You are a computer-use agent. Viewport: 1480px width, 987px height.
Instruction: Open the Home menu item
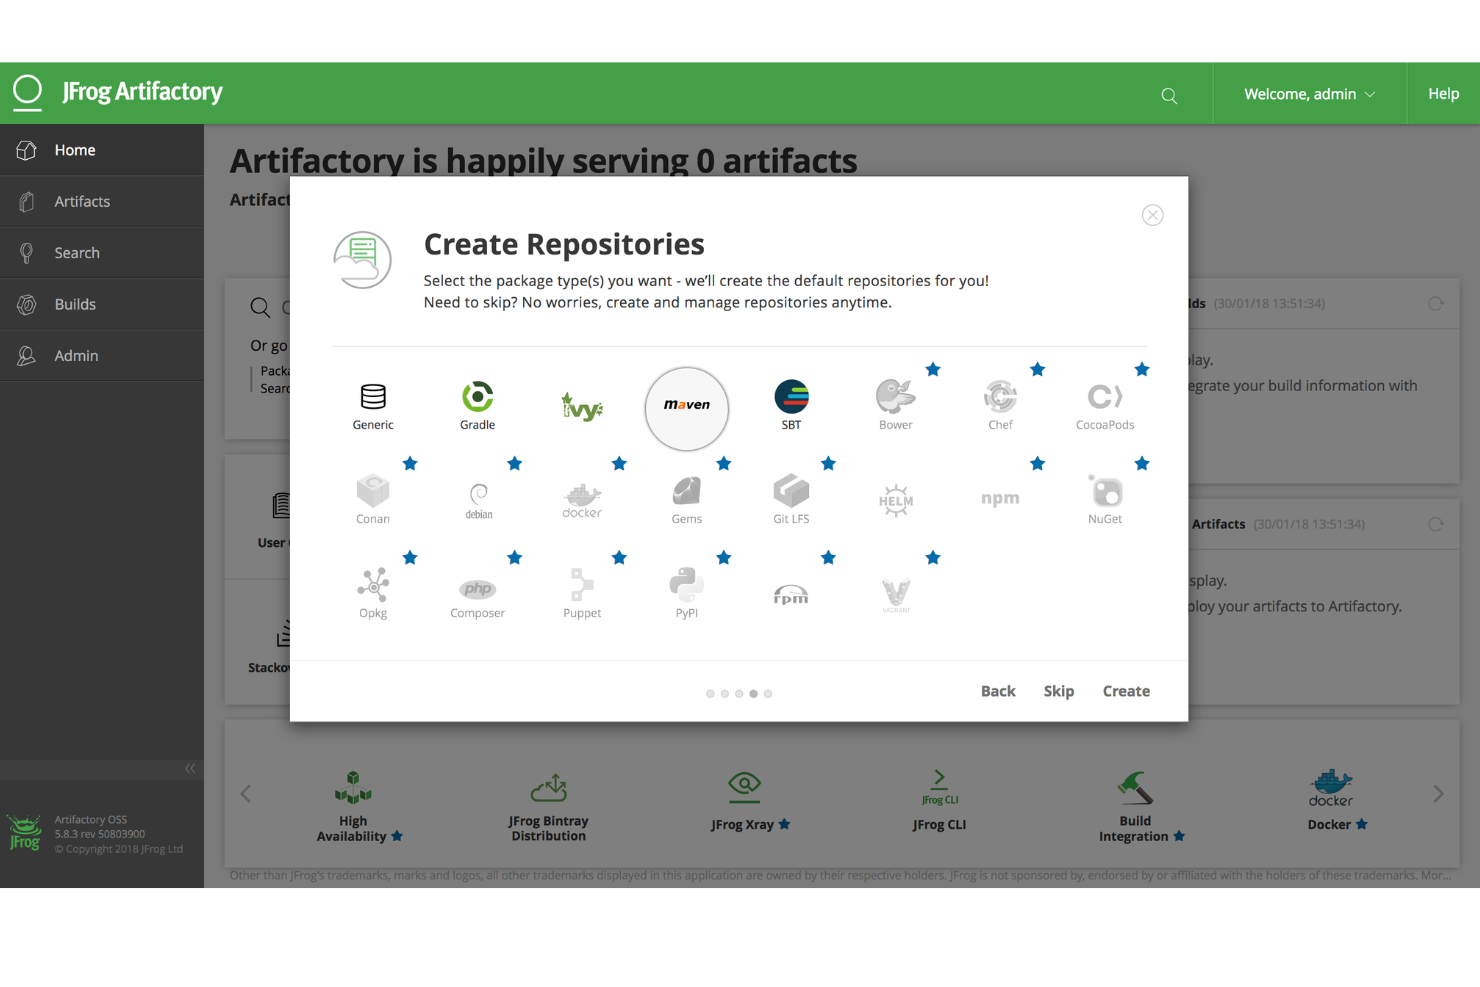[x=102, y=150]
